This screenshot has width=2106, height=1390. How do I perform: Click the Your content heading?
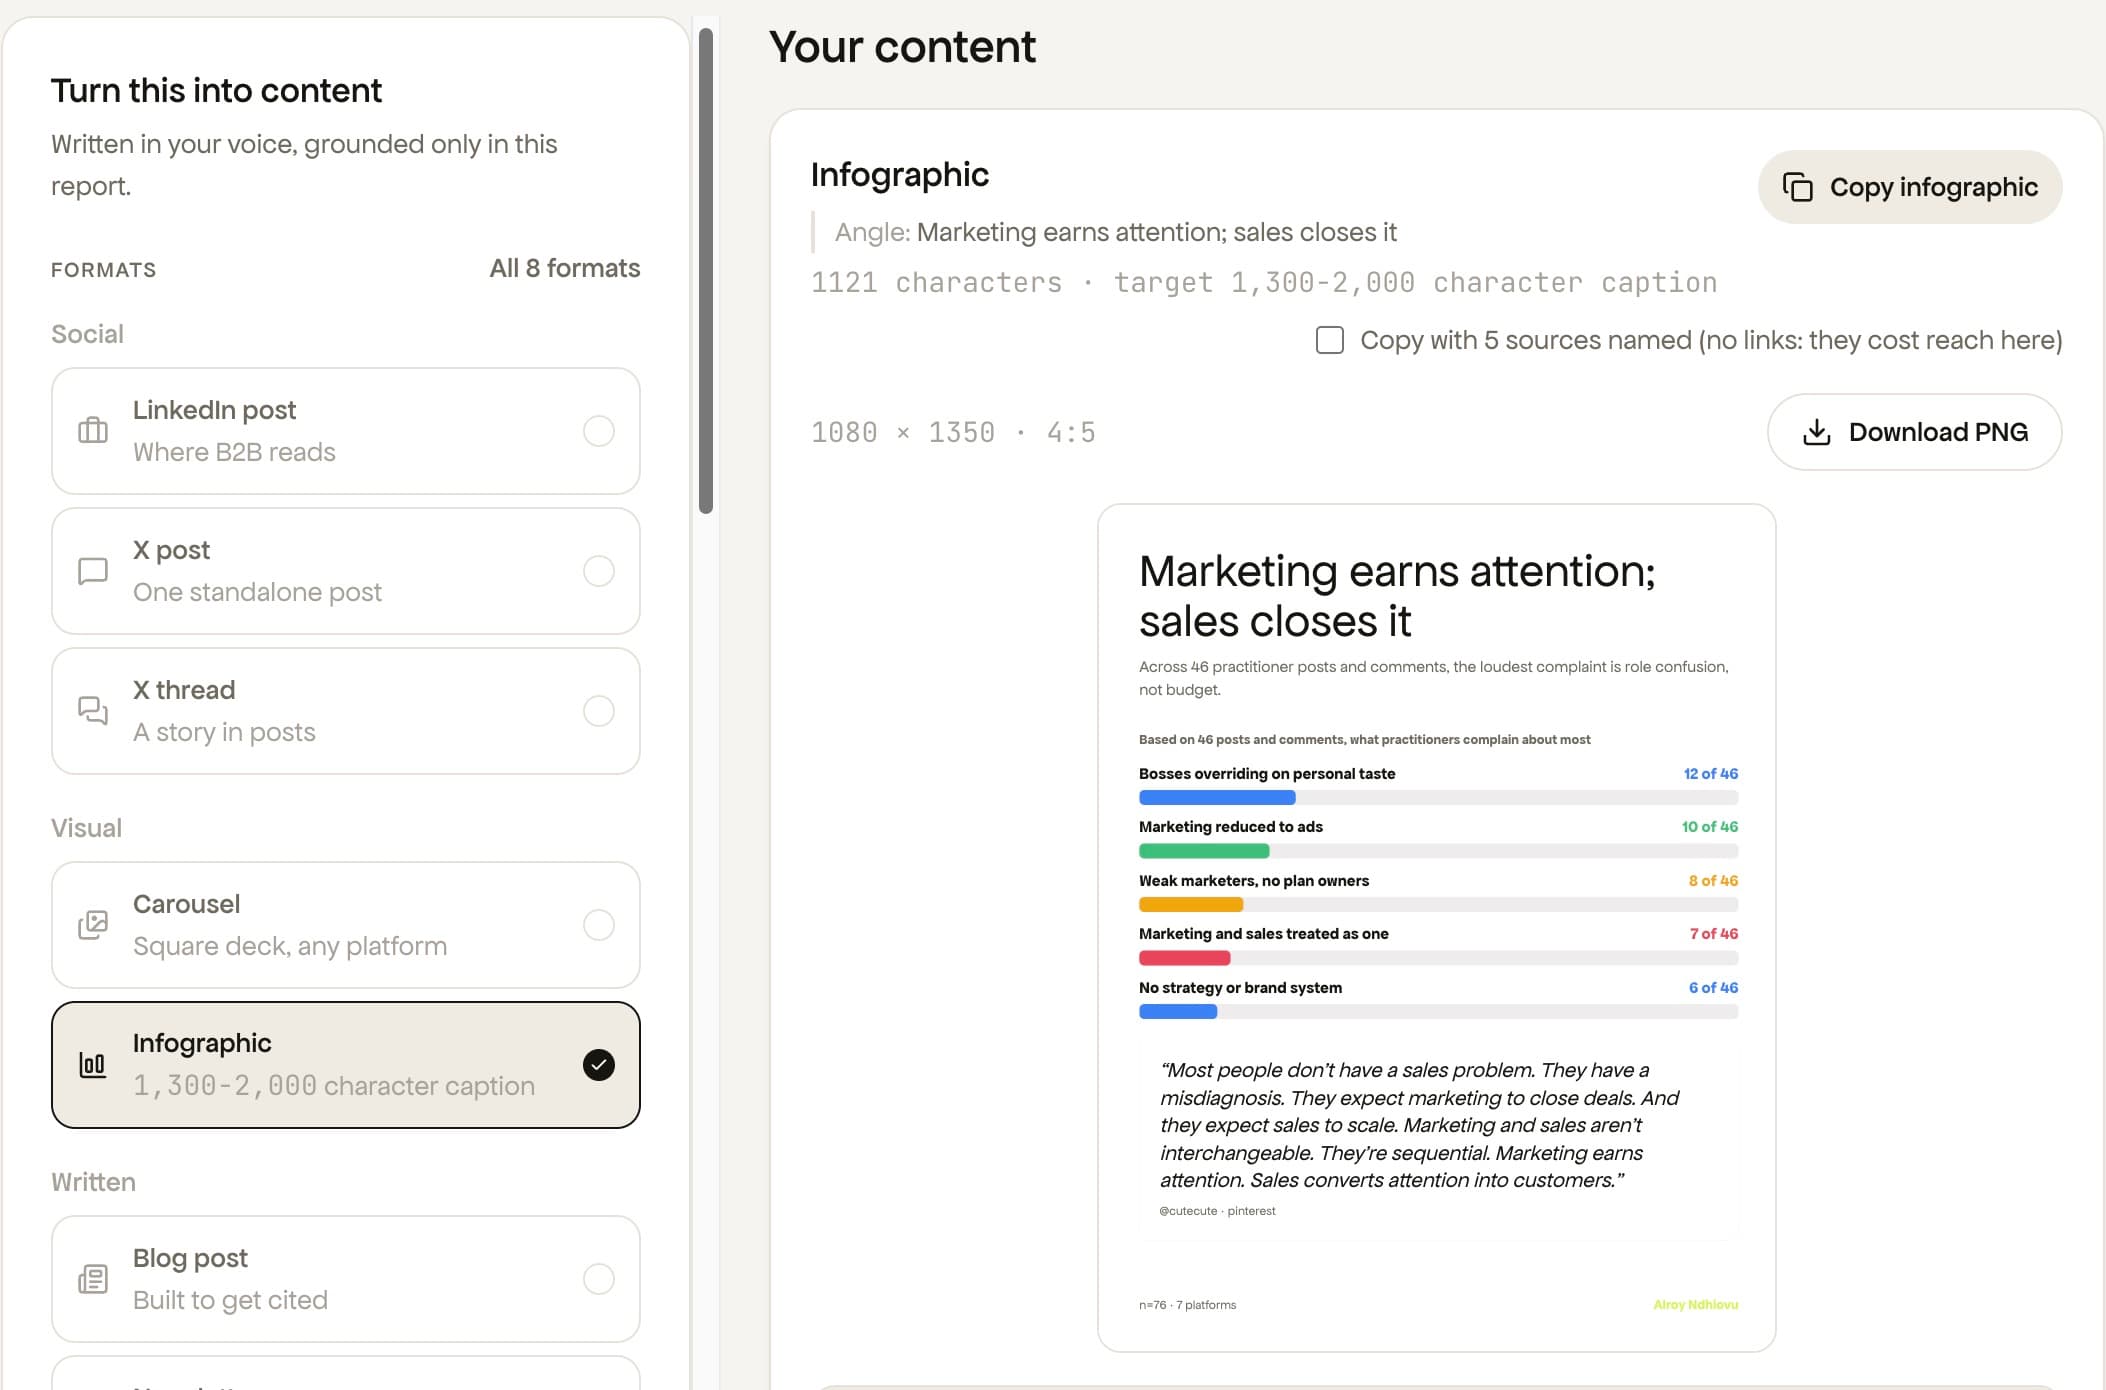click(x=902, y=47)
